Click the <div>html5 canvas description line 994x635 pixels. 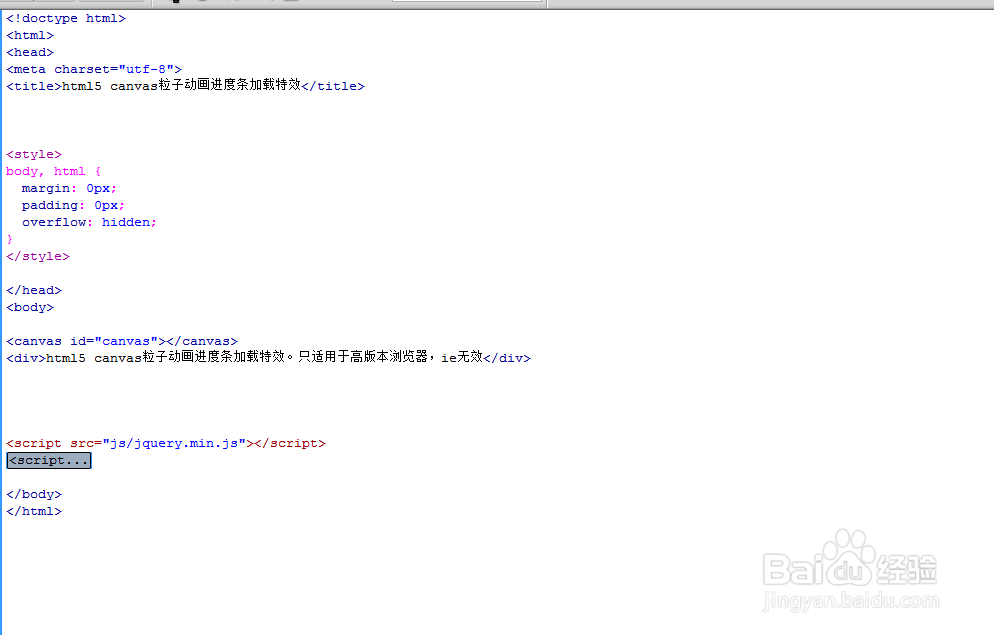click(x=269, y=357)
